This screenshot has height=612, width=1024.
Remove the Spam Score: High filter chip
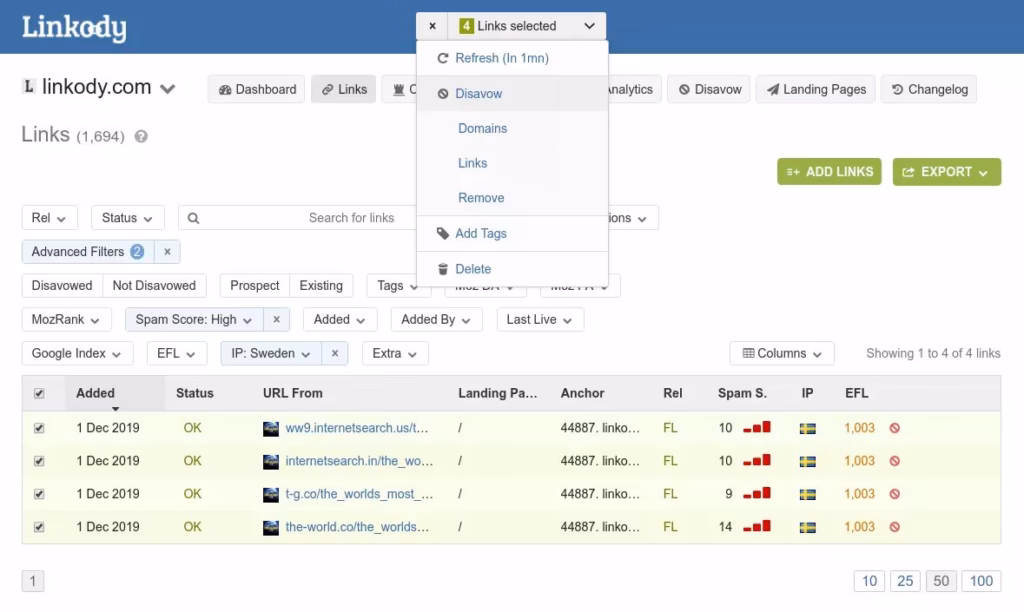(275, 319)
